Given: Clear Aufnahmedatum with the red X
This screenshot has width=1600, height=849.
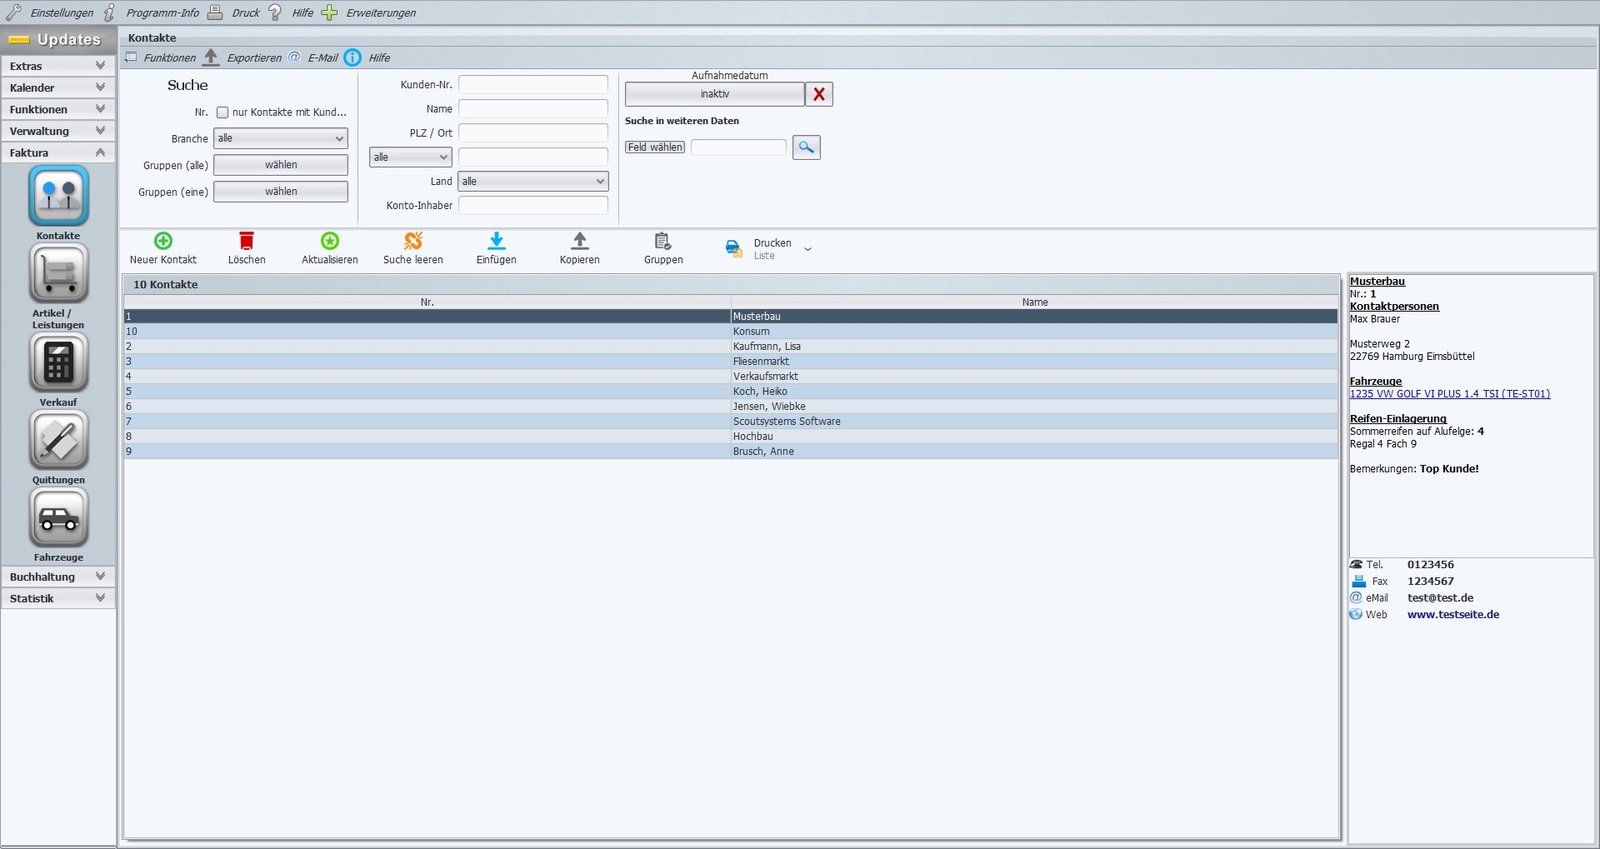Looking at the screenshot, I should coord(819,94).
